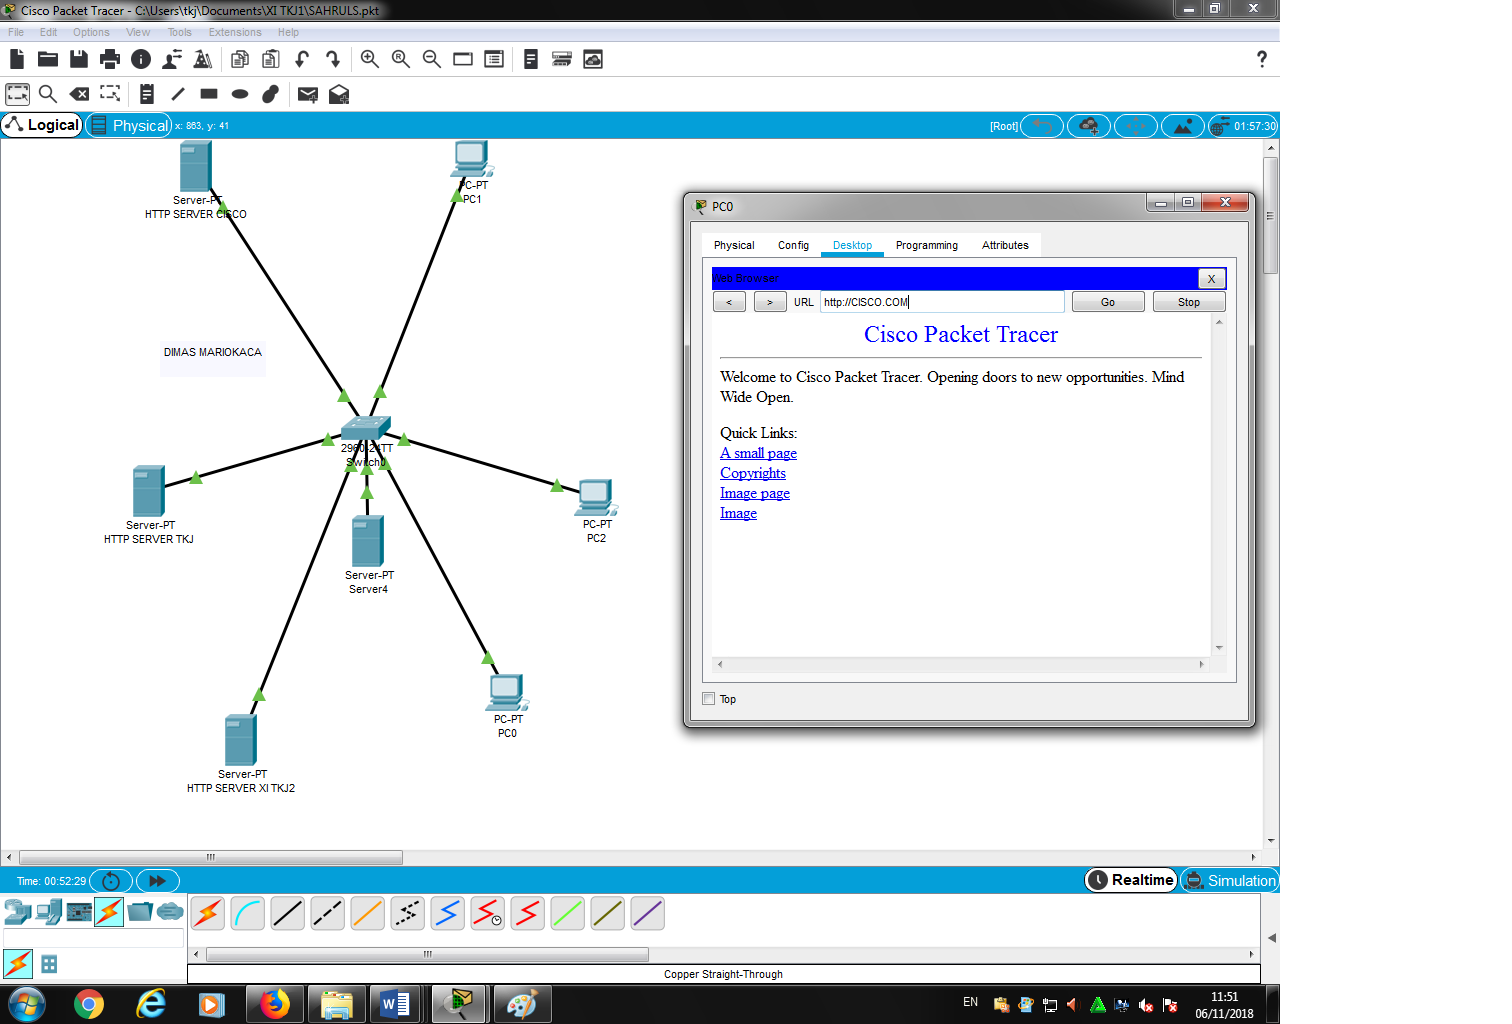Select the Draw Line tool

pos(178,94)
